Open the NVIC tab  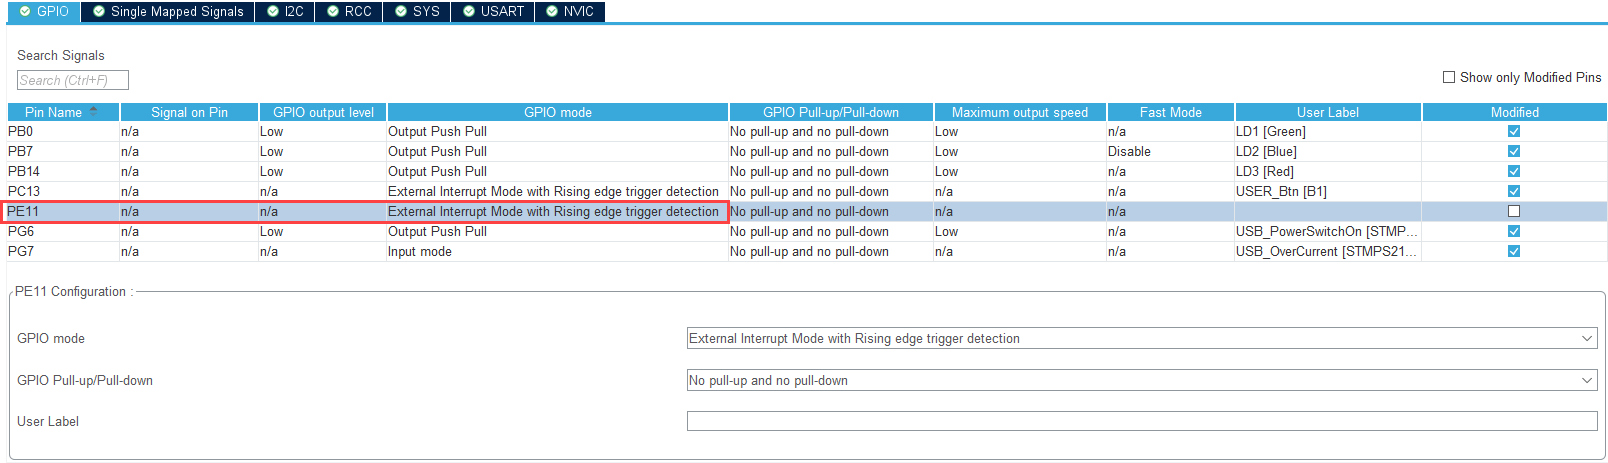[x=569, y=12]
